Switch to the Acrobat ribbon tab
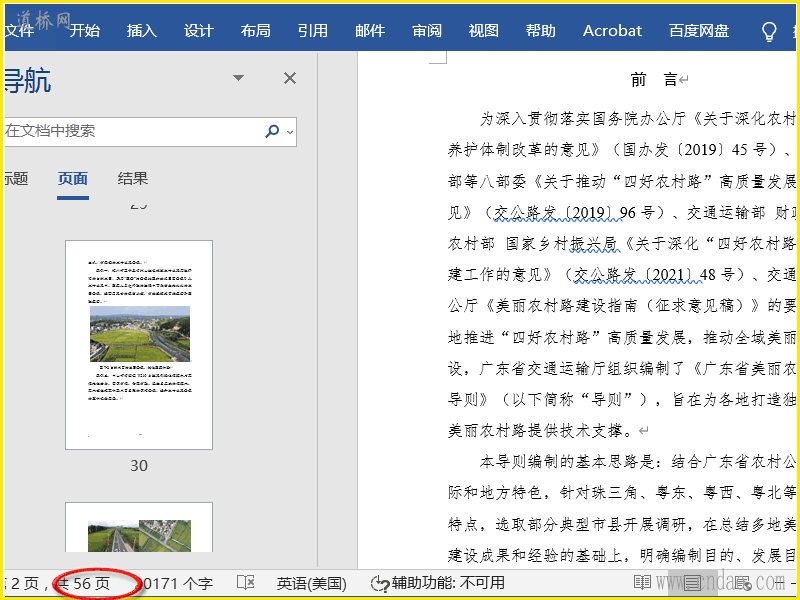 pyautogui.click(x=612, y=31)
